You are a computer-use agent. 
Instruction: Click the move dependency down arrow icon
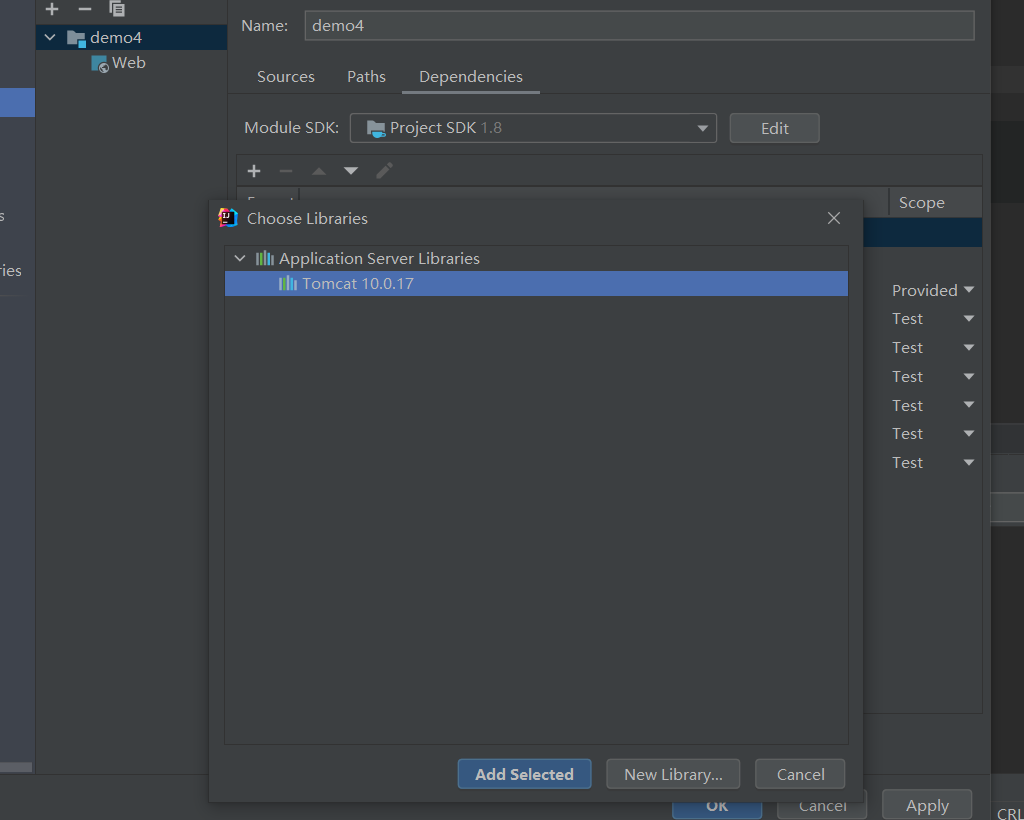point(350,170)
